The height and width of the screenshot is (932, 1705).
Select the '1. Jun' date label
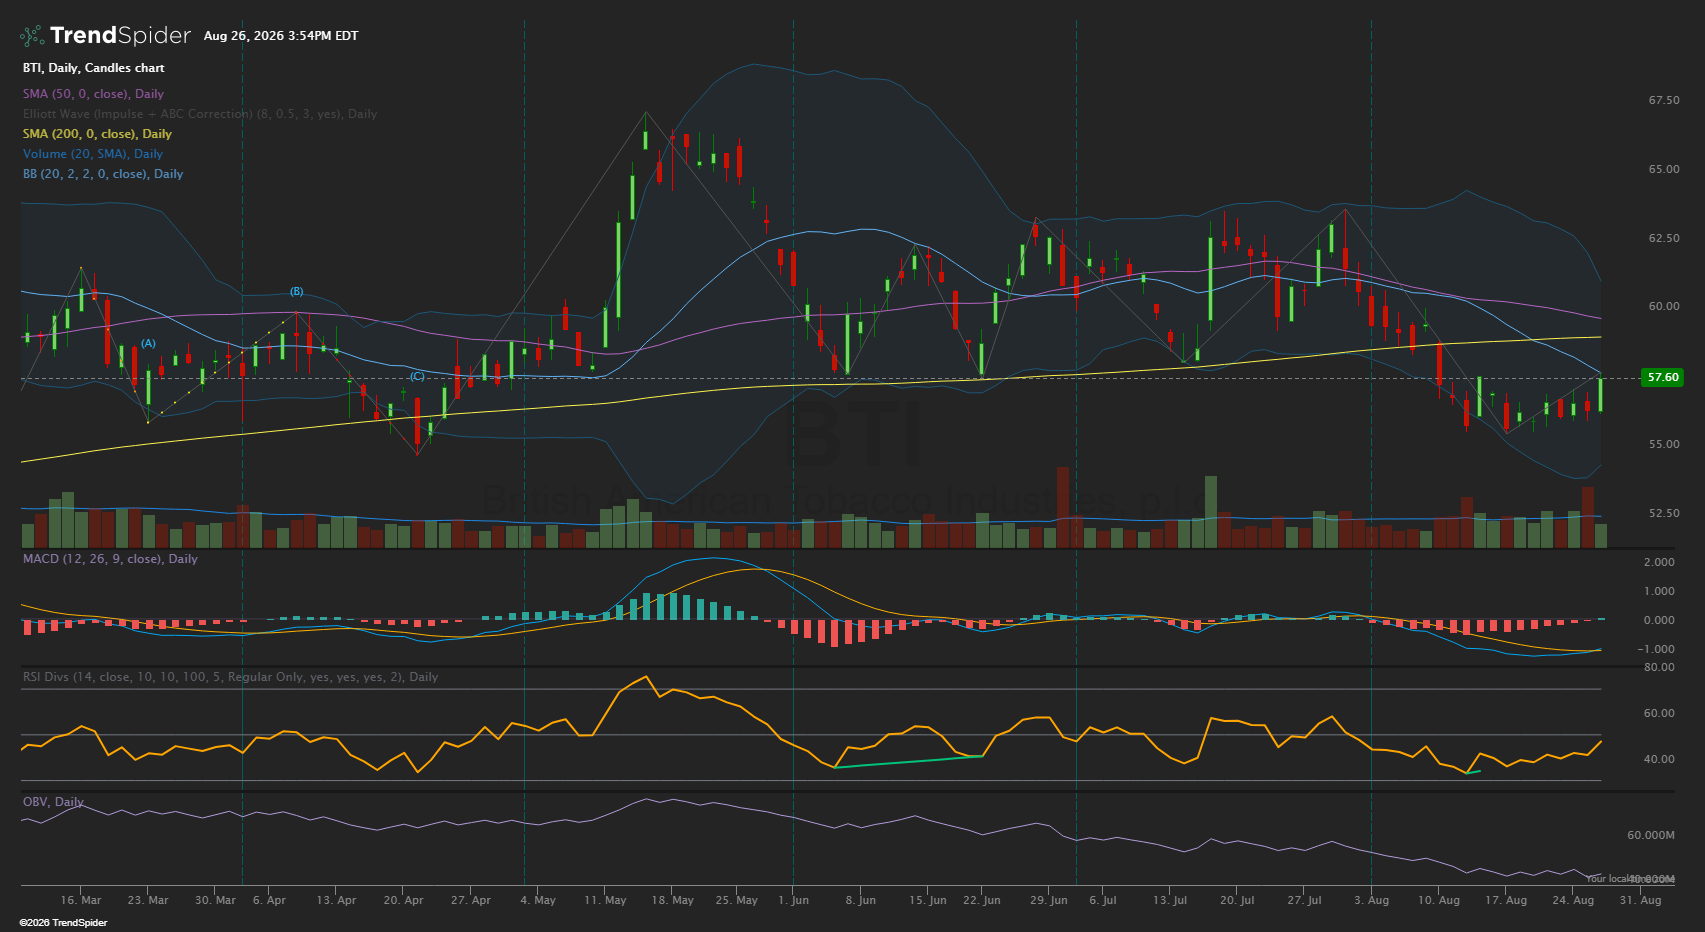coord(794,900)
